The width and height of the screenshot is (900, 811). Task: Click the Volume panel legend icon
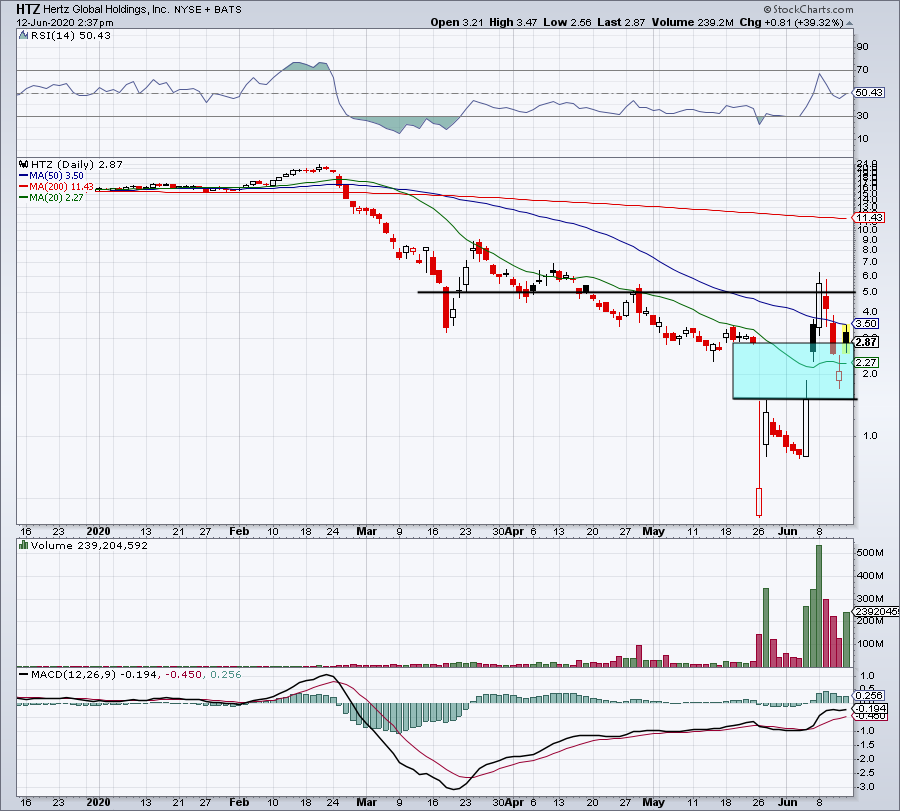point(23,545)
